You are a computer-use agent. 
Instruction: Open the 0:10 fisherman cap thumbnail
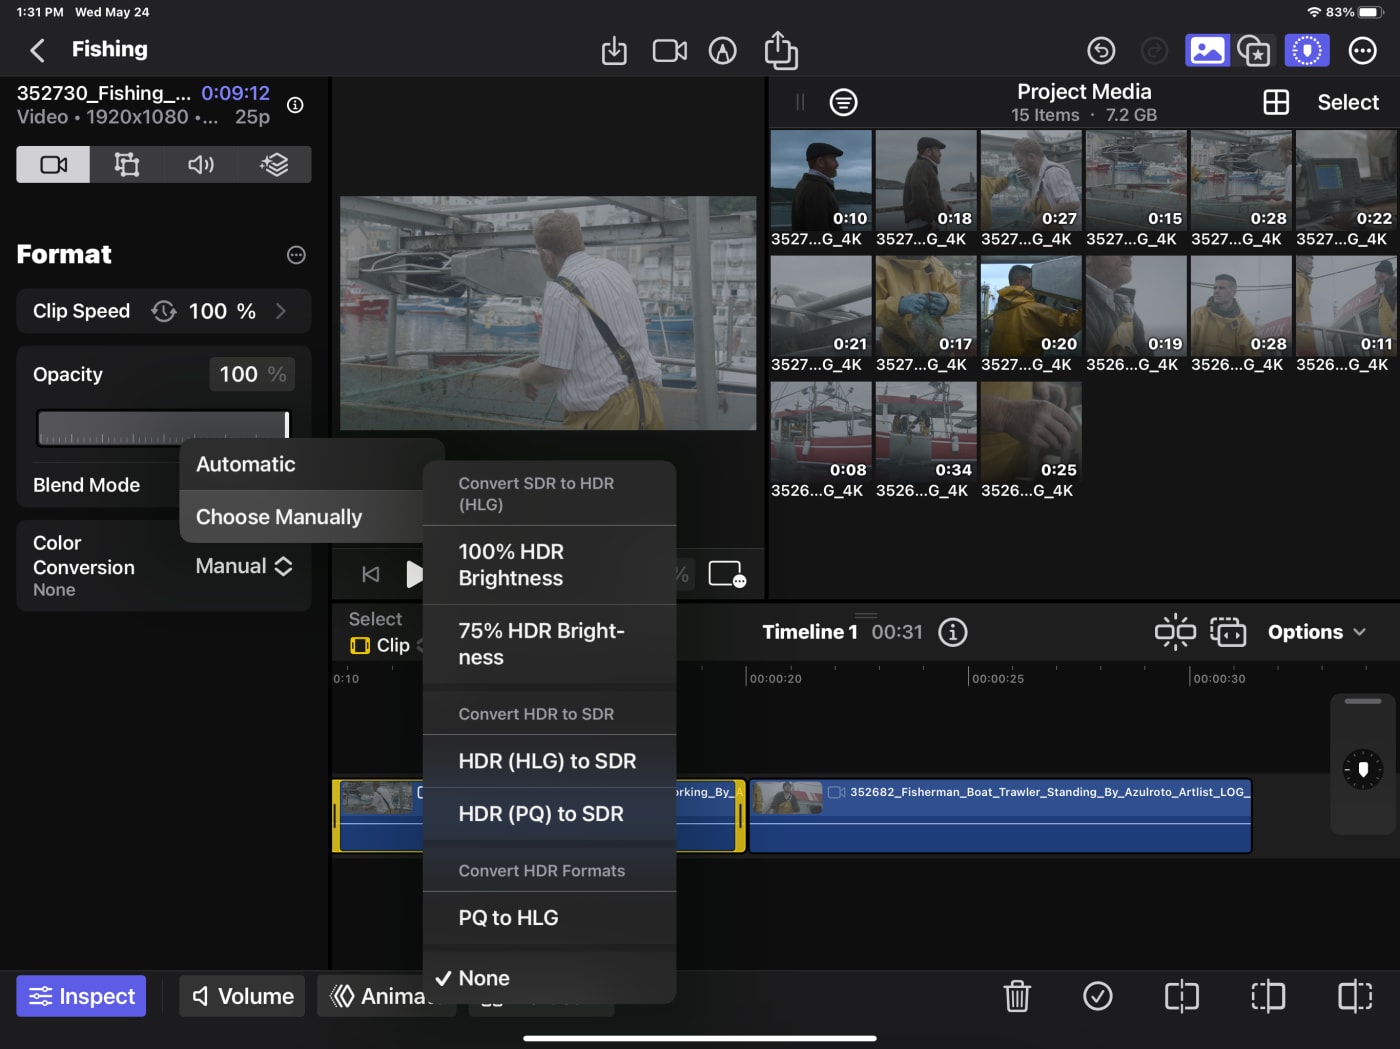click(821, 180)
